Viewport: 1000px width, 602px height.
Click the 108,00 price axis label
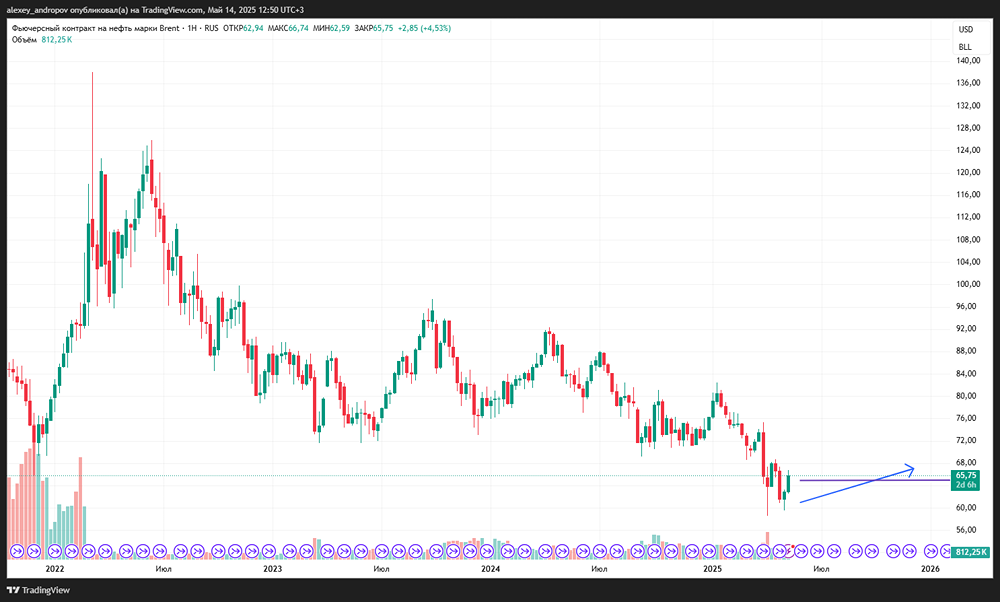coord(968,240)
